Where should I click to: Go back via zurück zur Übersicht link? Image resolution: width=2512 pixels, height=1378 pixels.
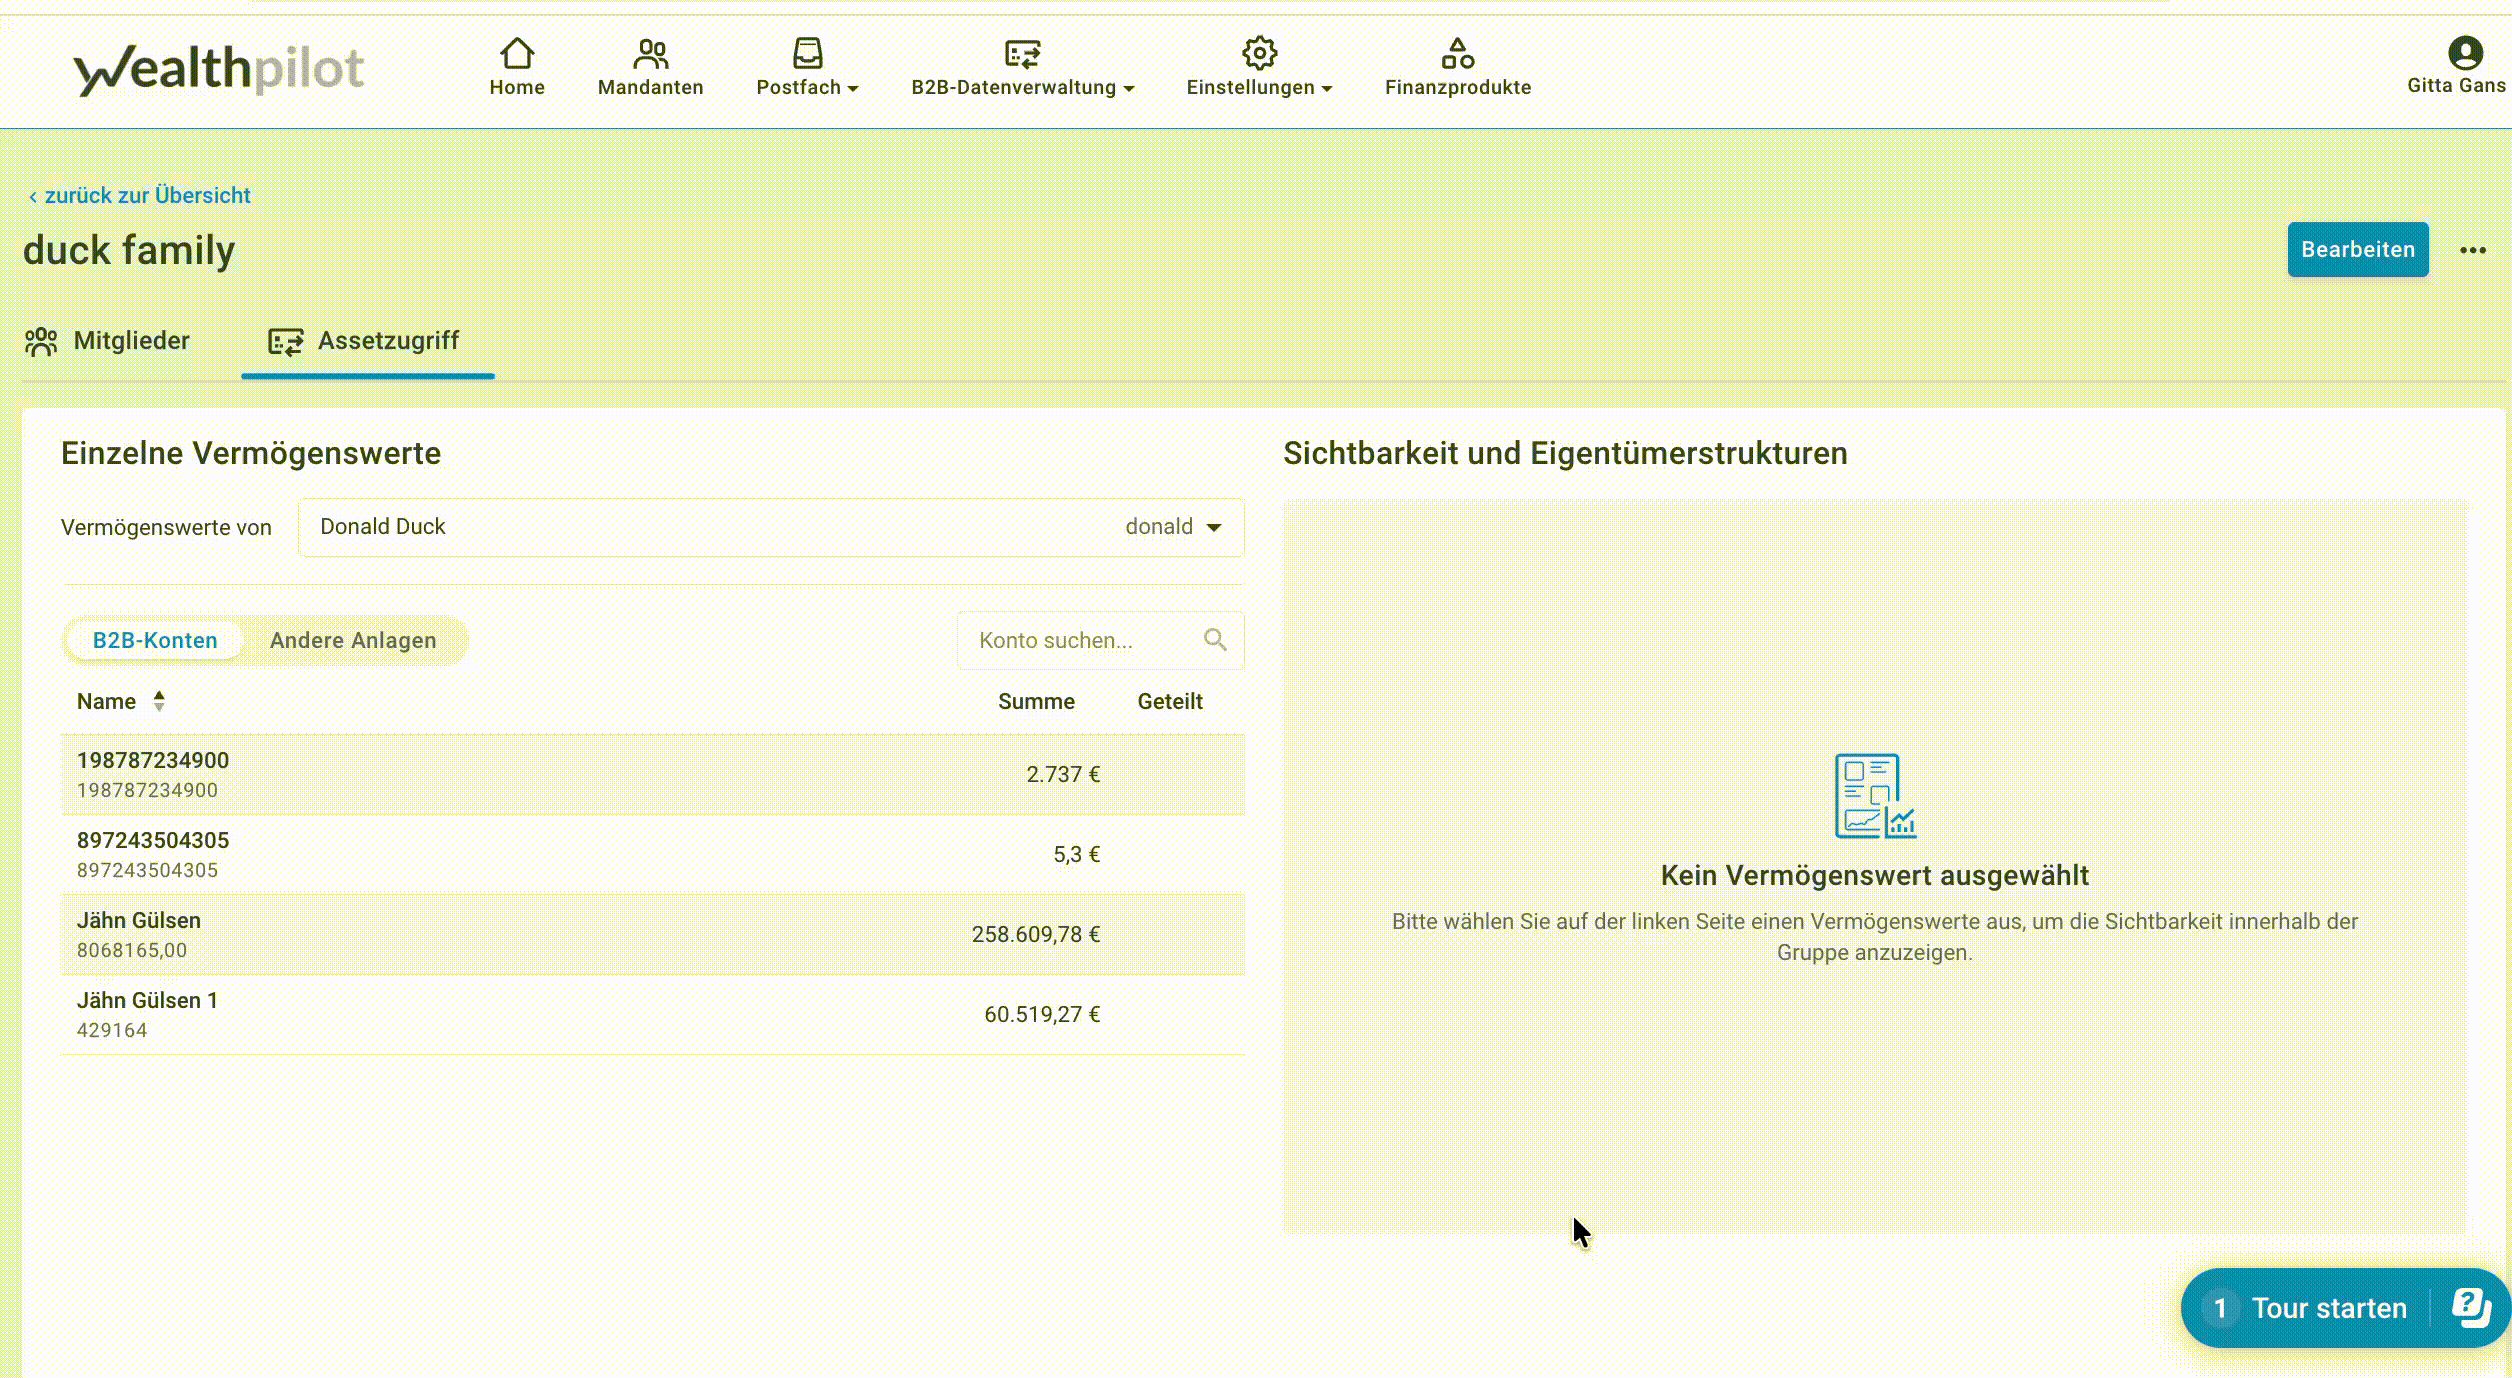140,195
